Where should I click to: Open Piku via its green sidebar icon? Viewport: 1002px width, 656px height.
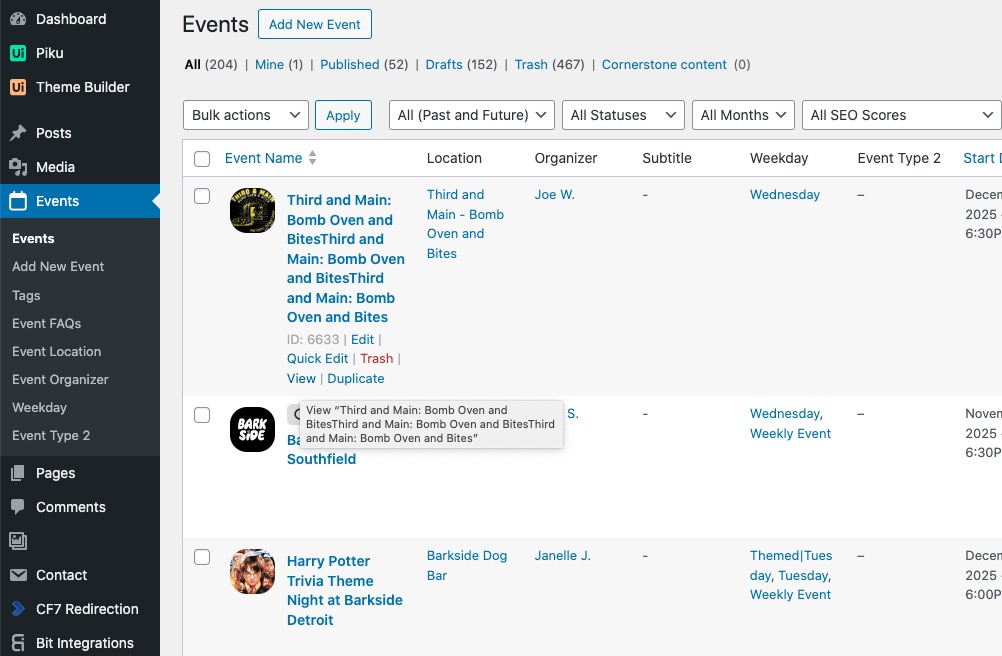click(18, 53)
